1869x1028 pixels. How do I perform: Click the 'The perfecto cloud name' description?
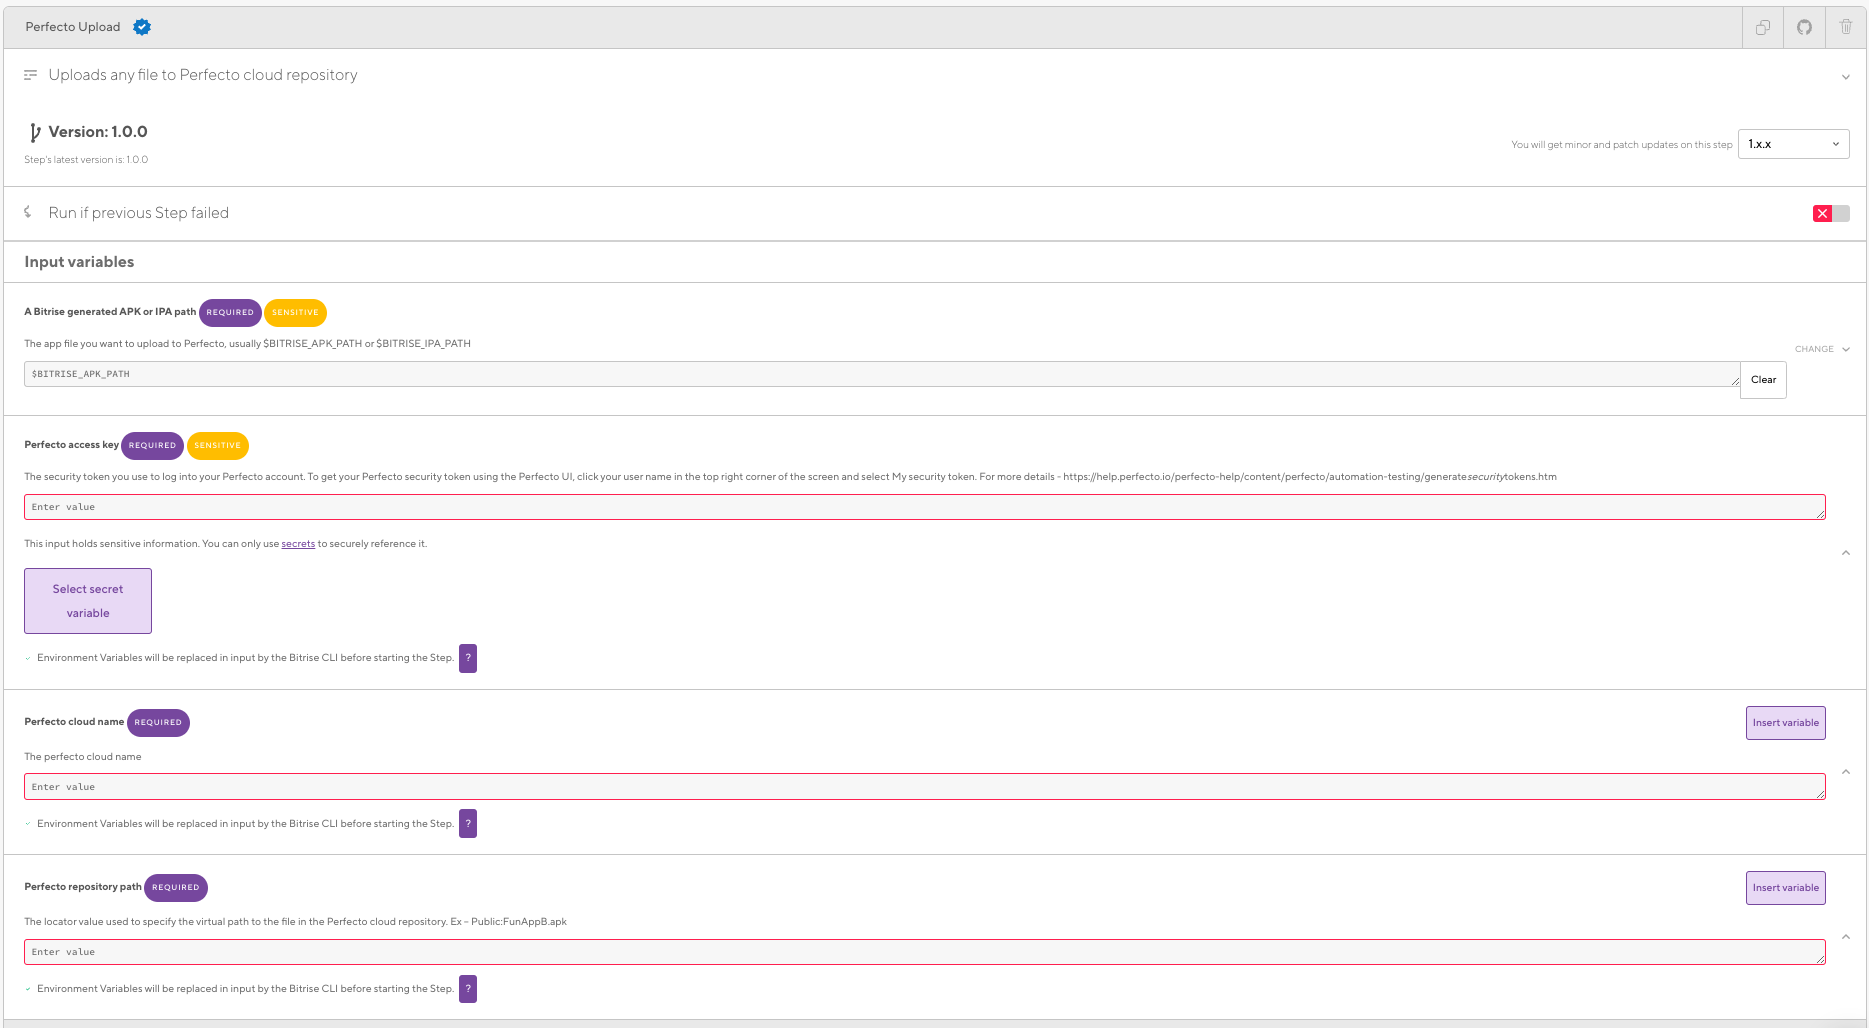tap(83, 757)
